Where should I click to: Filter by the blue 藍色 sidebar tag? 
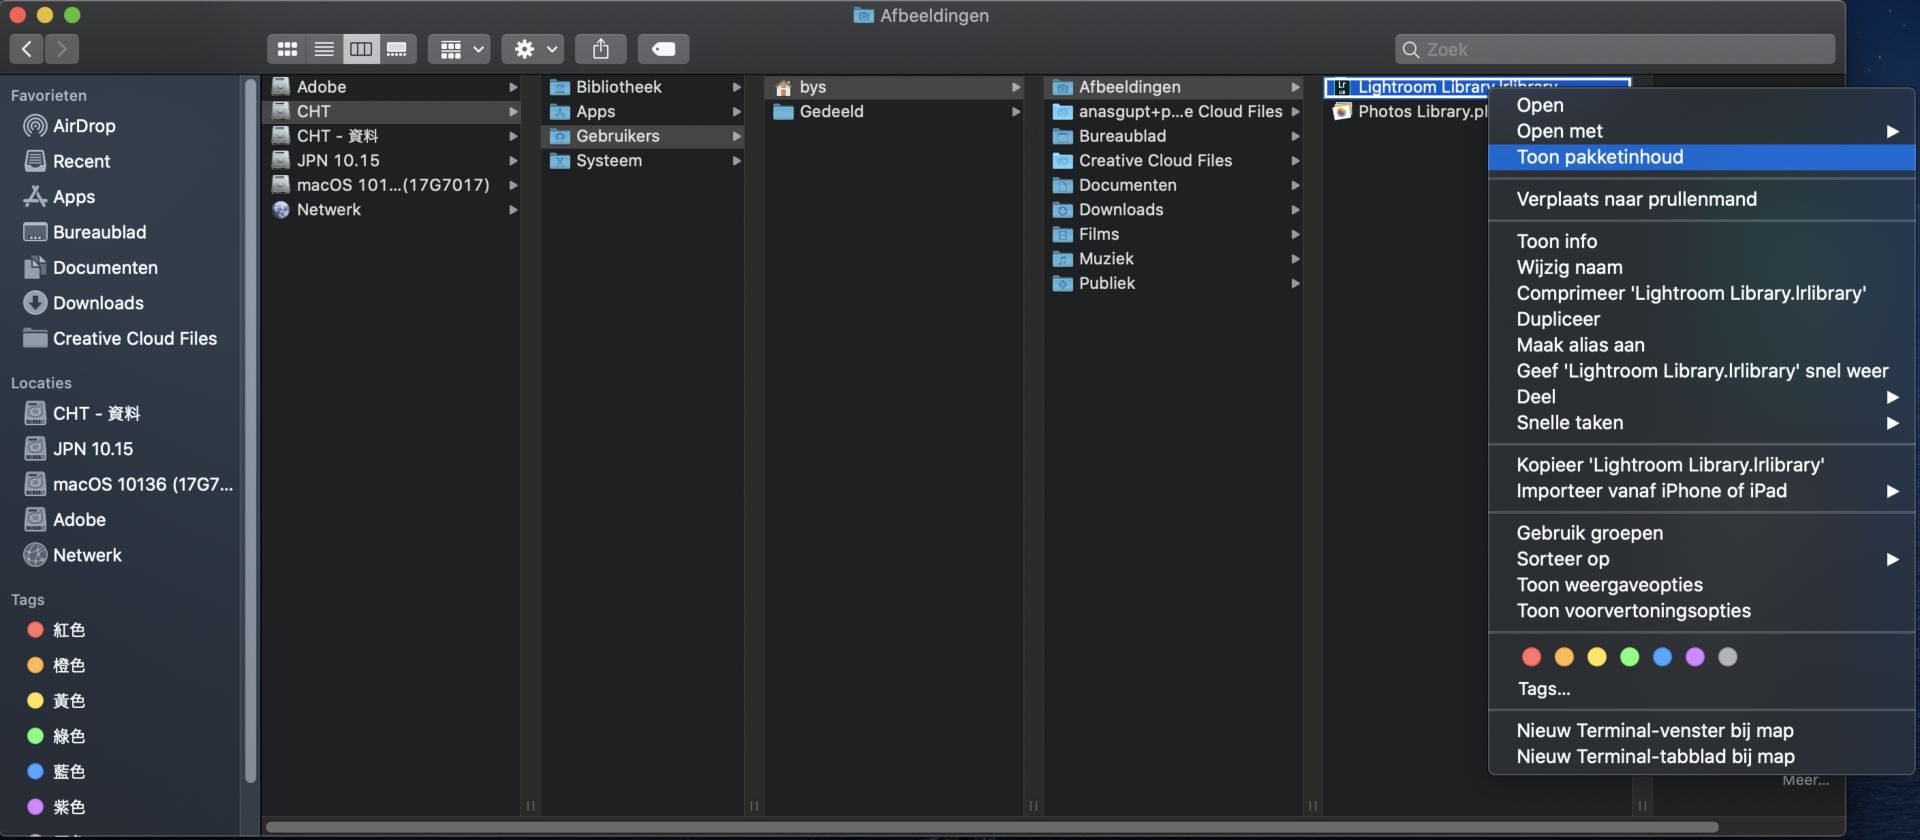(x=56, y=772)
